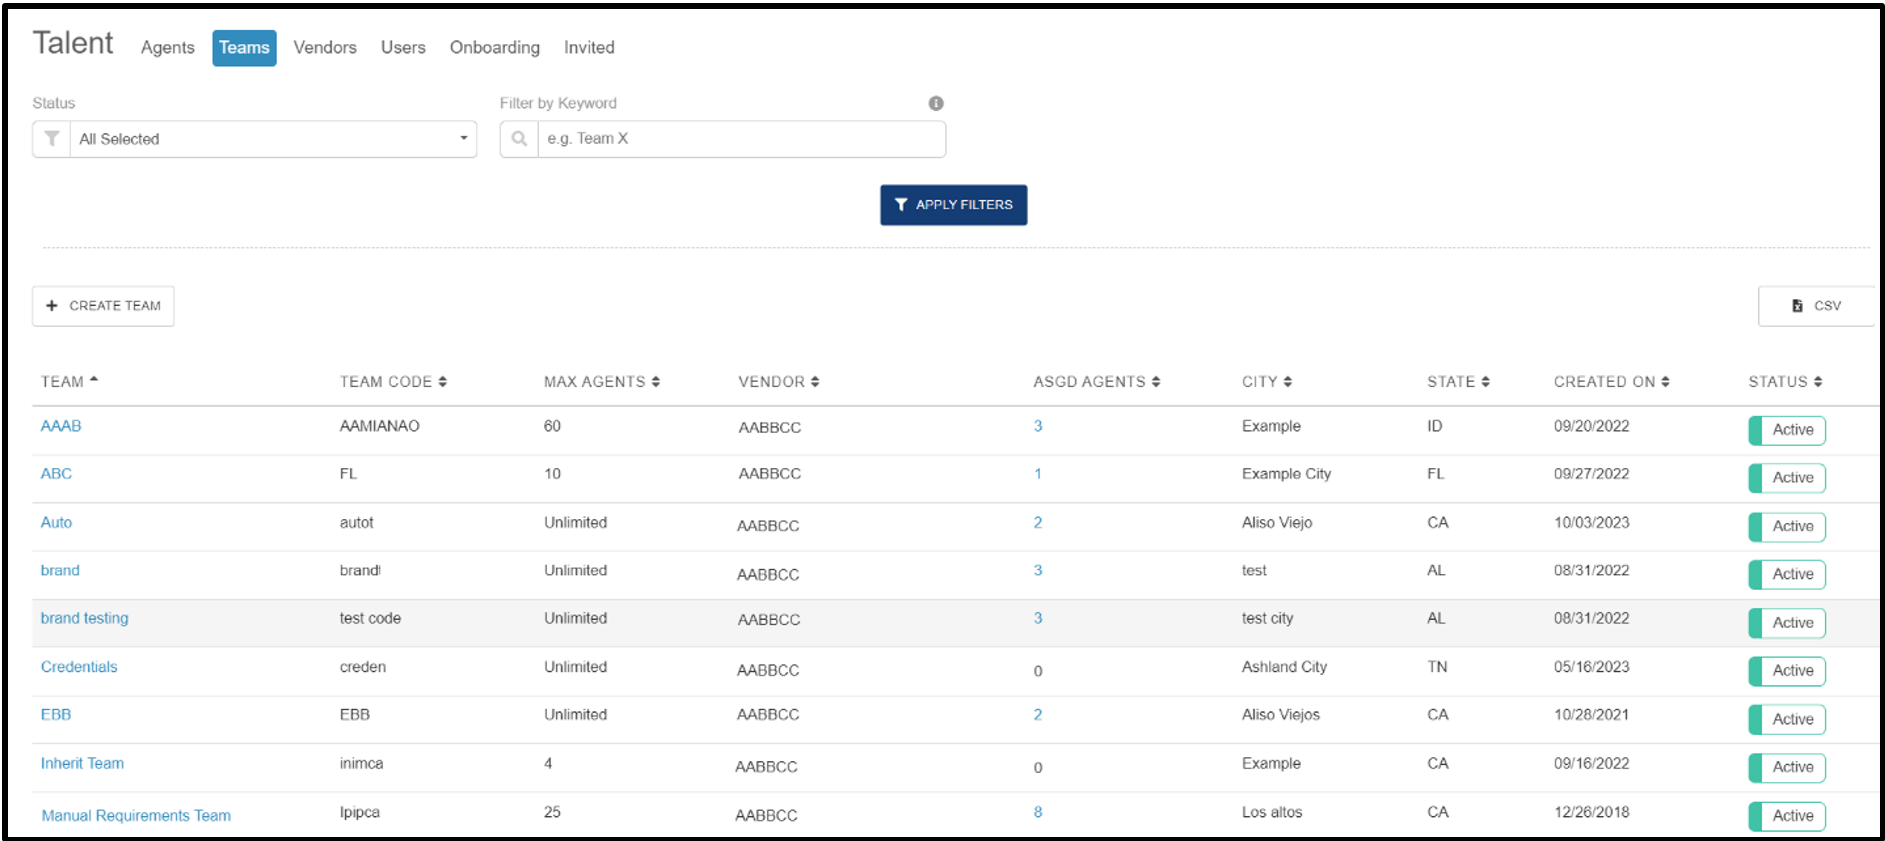Viewport: 1885px width, 841px height.
Task: Sort by CITY column
Action: click(1267, 382)
